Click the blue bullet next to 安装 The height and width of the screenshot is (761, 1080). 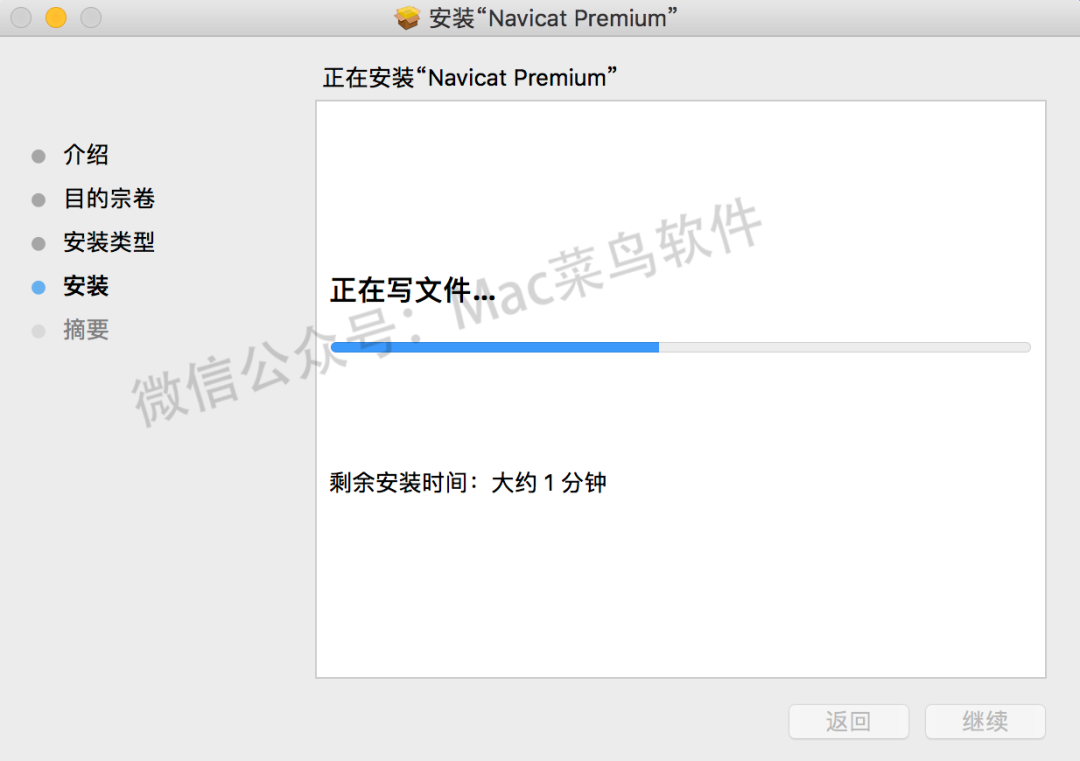pos(39,287)
